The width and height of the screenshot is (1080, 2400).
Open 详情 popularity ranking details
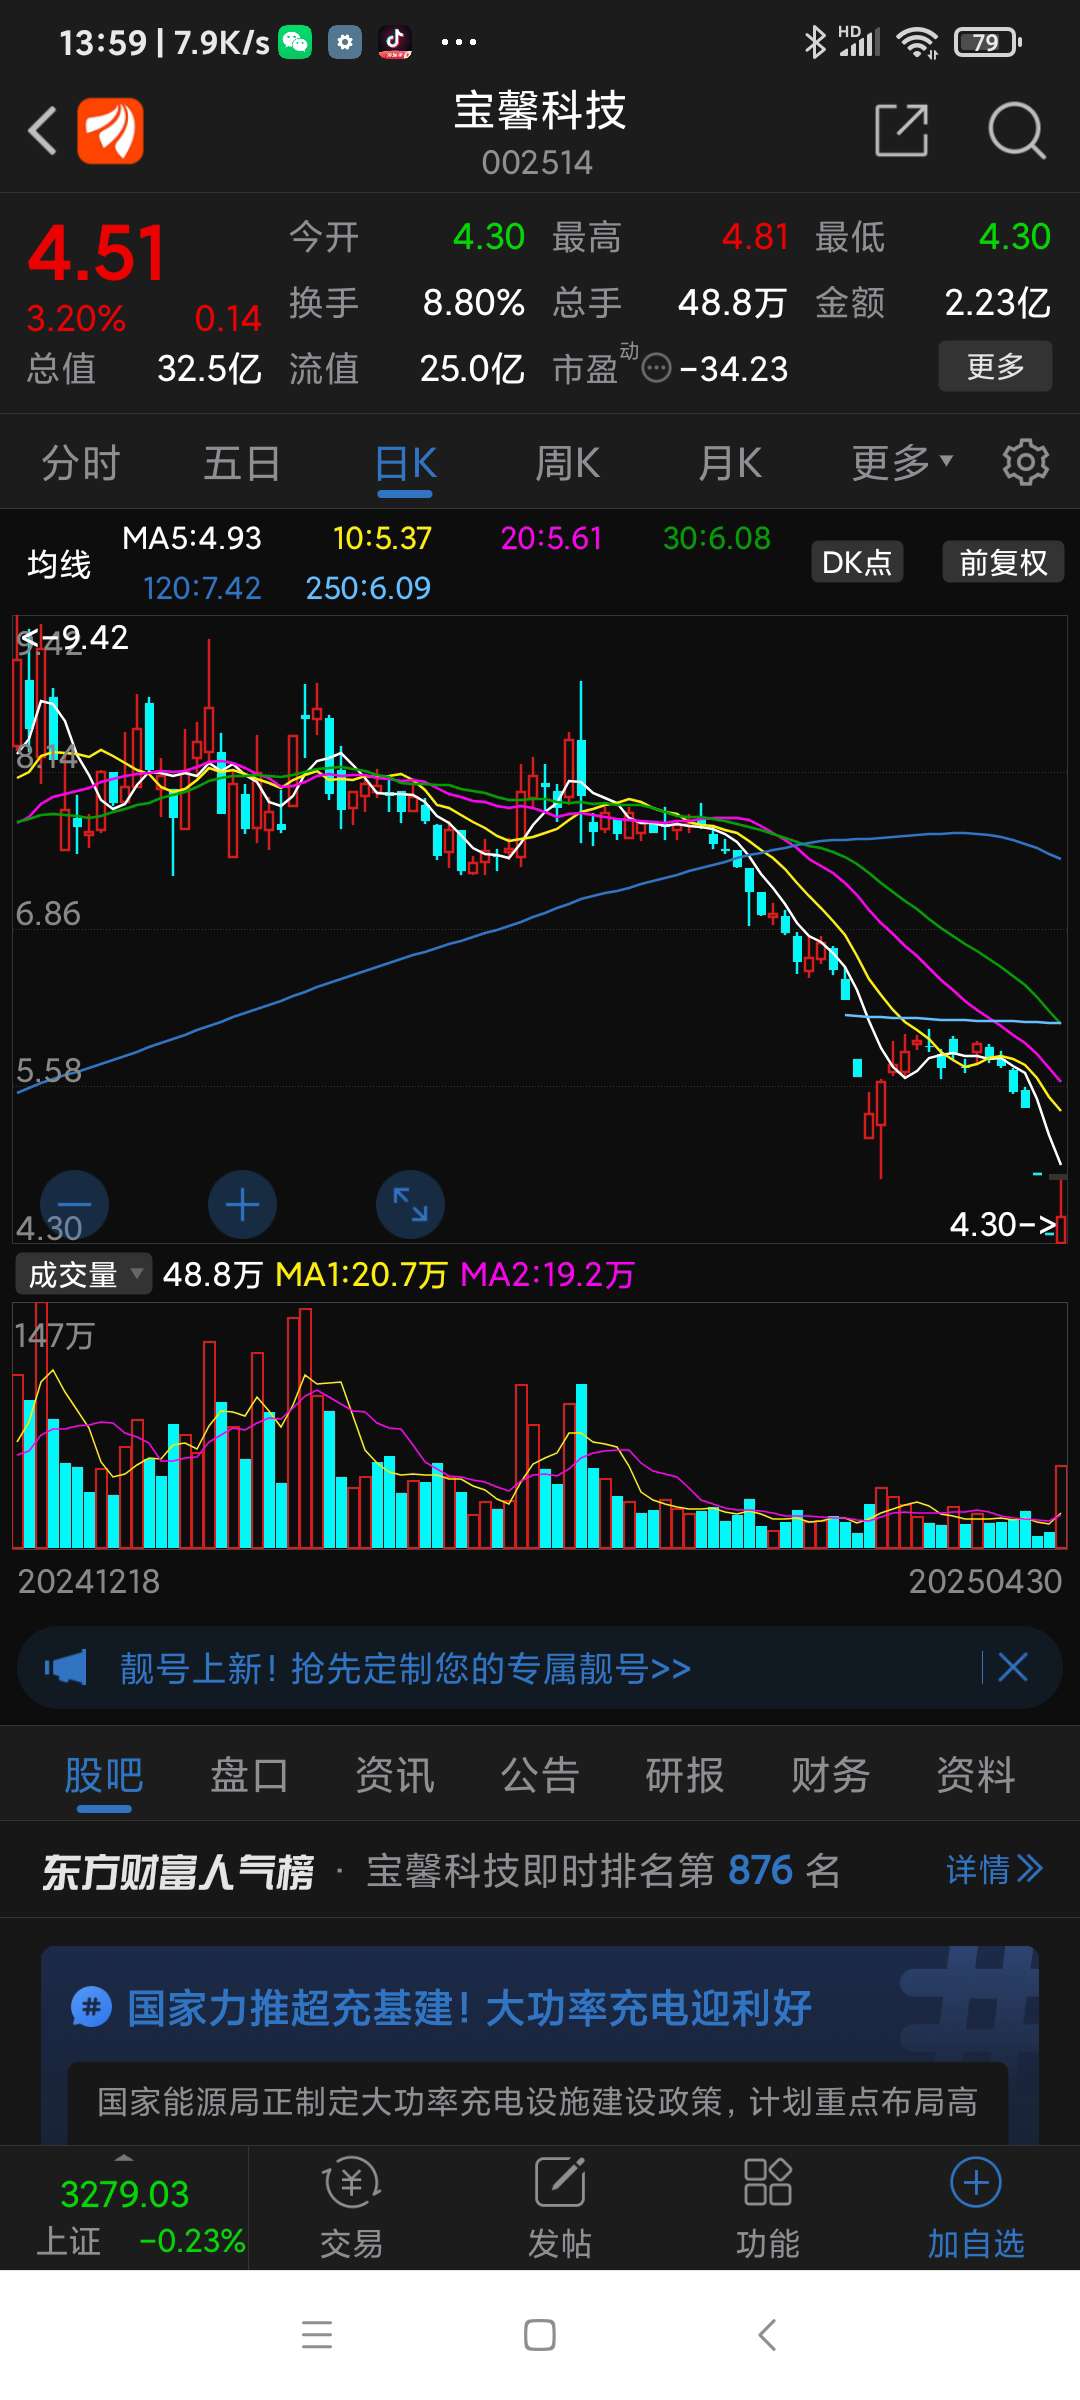click(x=995, y=1869)
